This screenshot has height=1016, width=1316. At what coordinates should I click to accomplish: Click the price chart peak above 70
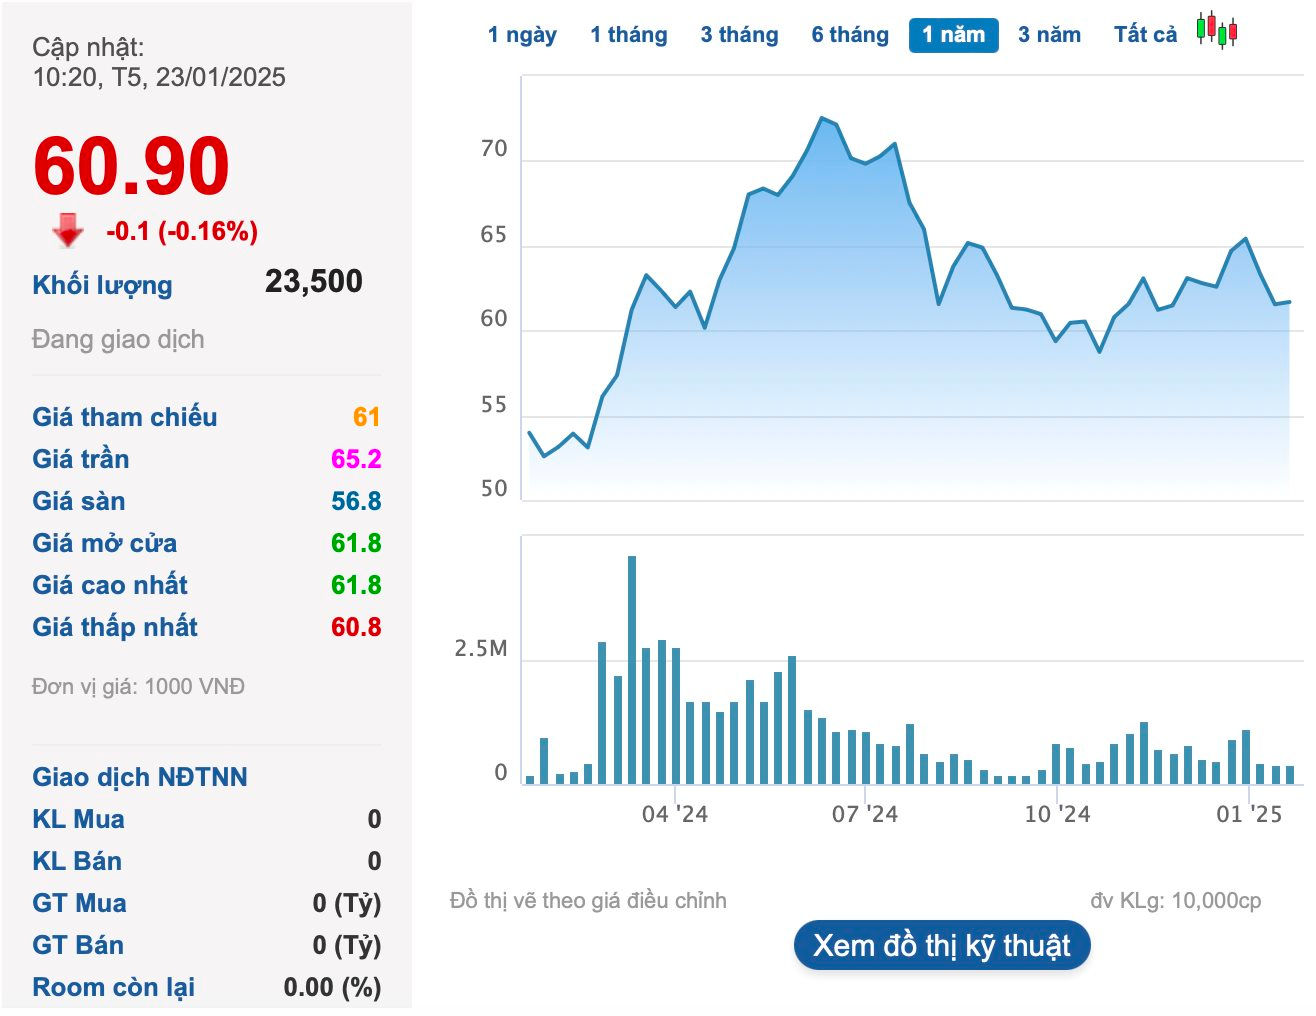click(x=822, y=119)
